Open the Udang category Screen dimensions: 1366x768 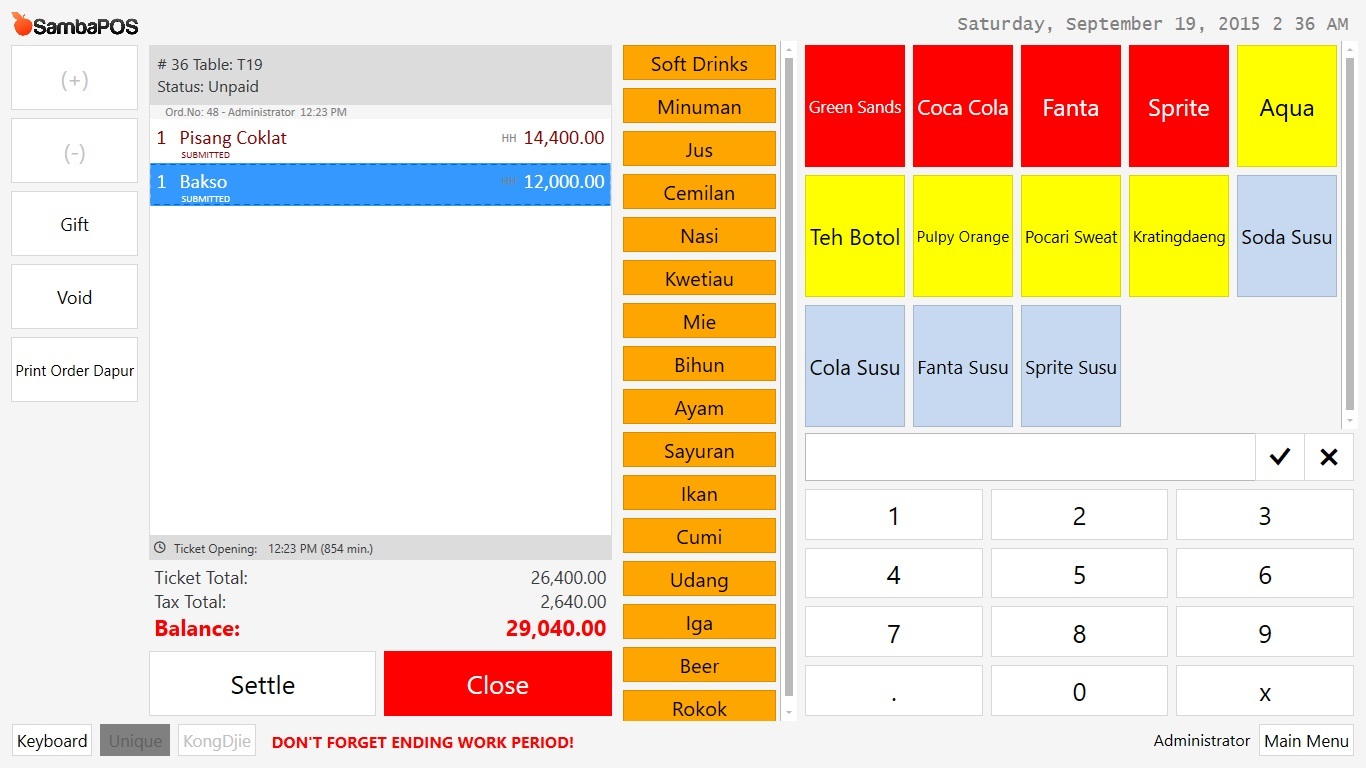[x=699, y=579]
